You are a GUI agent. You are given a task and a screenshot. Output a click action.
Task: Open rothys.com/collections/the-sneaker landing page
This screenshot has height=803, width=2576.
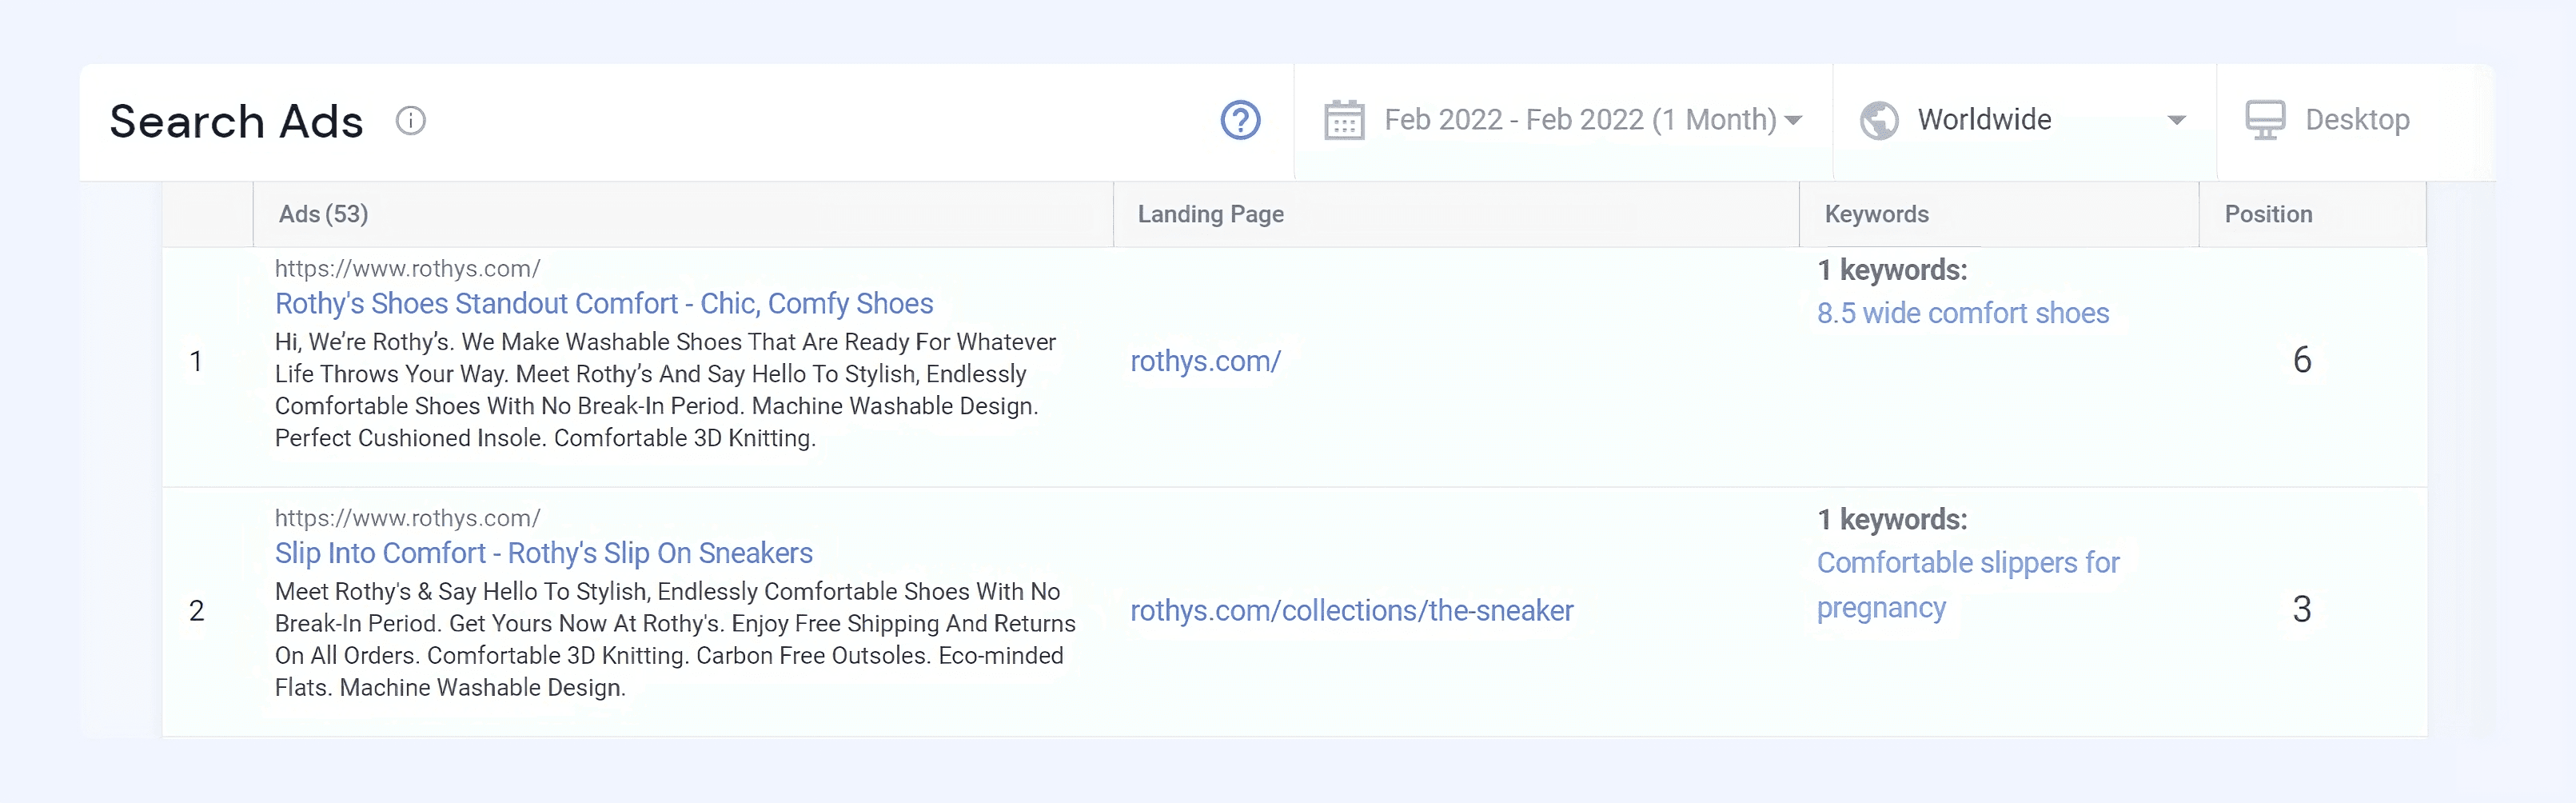[x=1351, y=611]
